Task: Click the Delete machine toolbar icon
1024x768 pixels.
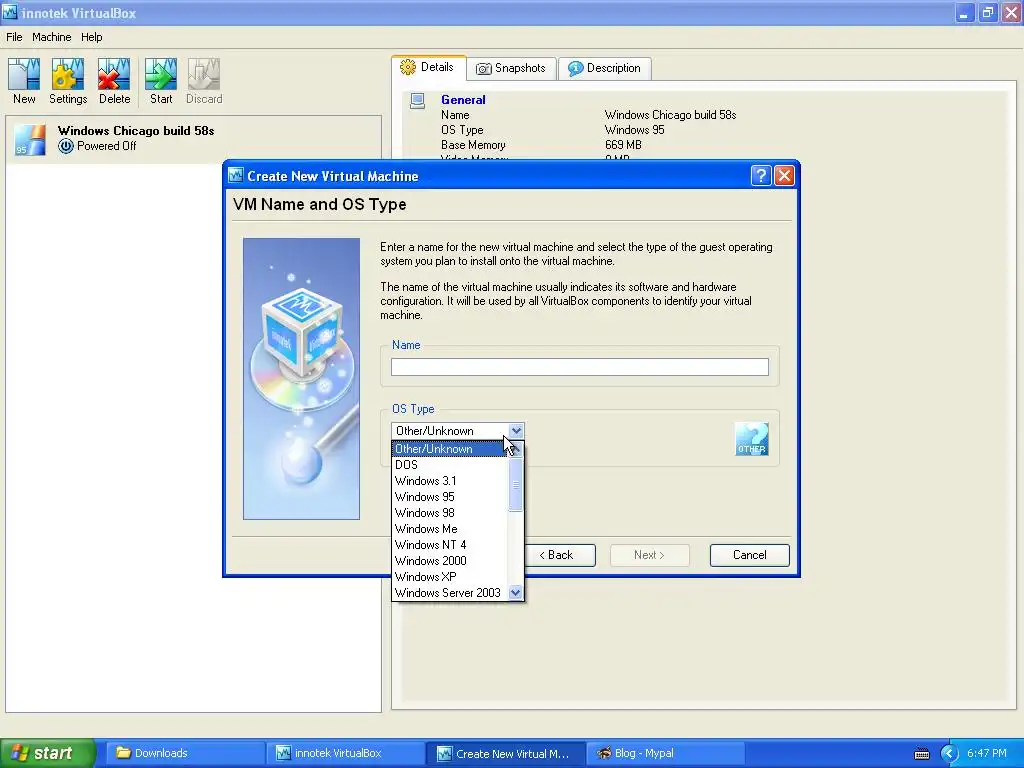Action: (114, 81)
